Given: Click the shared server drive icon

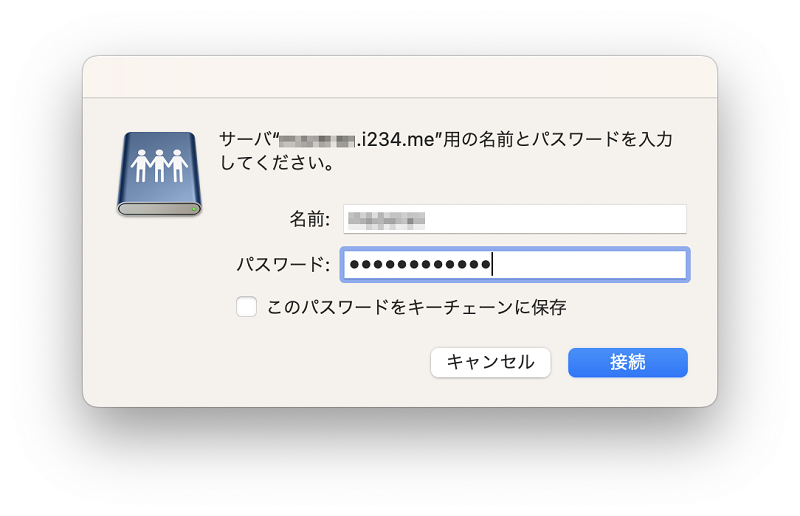Looking at the screenshot, I should click(x=159, y=174).
